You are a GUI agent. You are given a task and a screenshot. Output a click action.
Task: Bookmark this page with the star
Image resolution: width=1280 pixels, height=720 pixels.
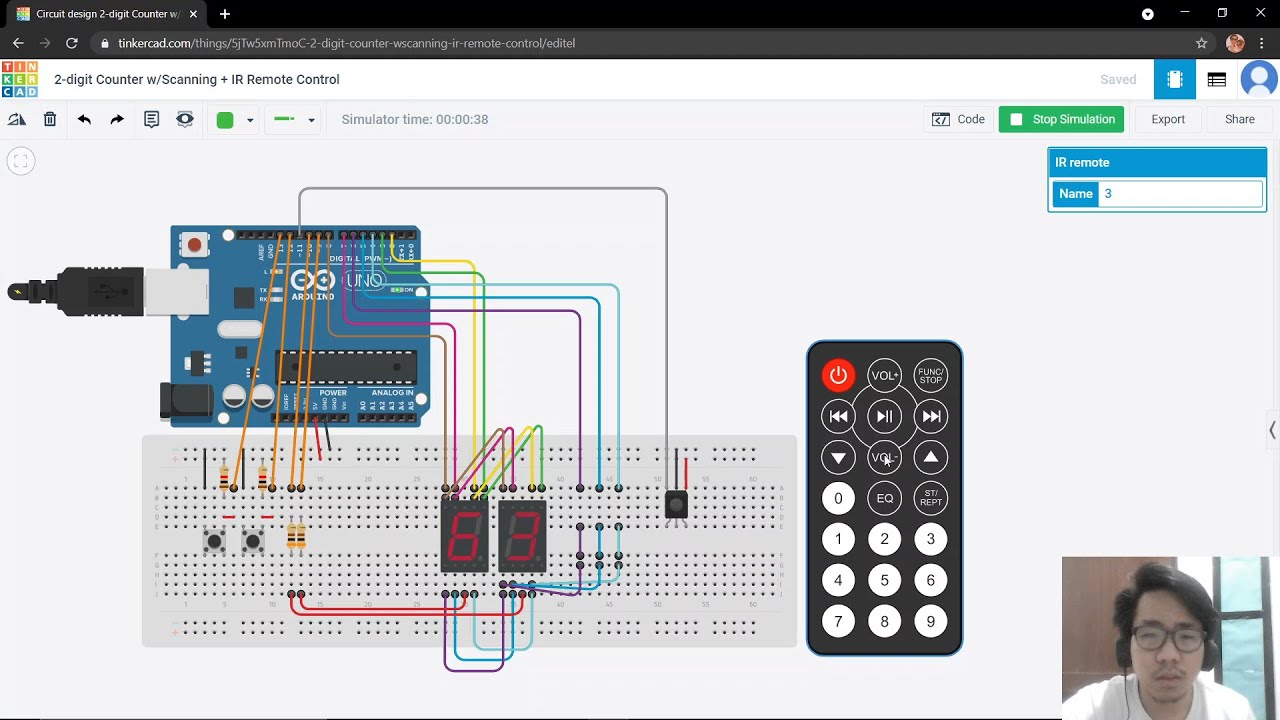click(x=1202, y=43)
